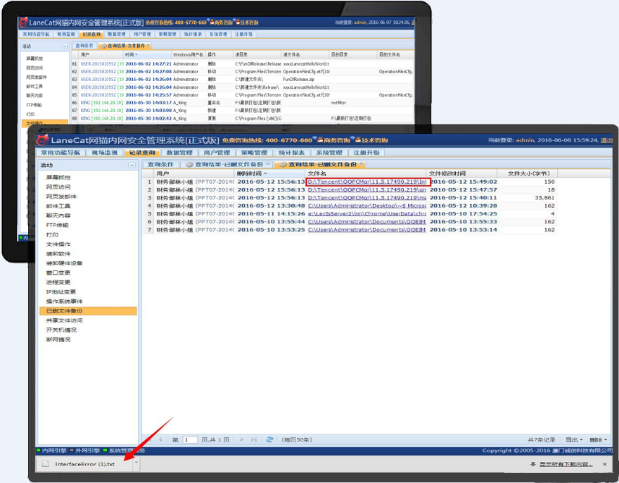
Task: Click 内网引擎 status indicator
Action: [52, 450]
